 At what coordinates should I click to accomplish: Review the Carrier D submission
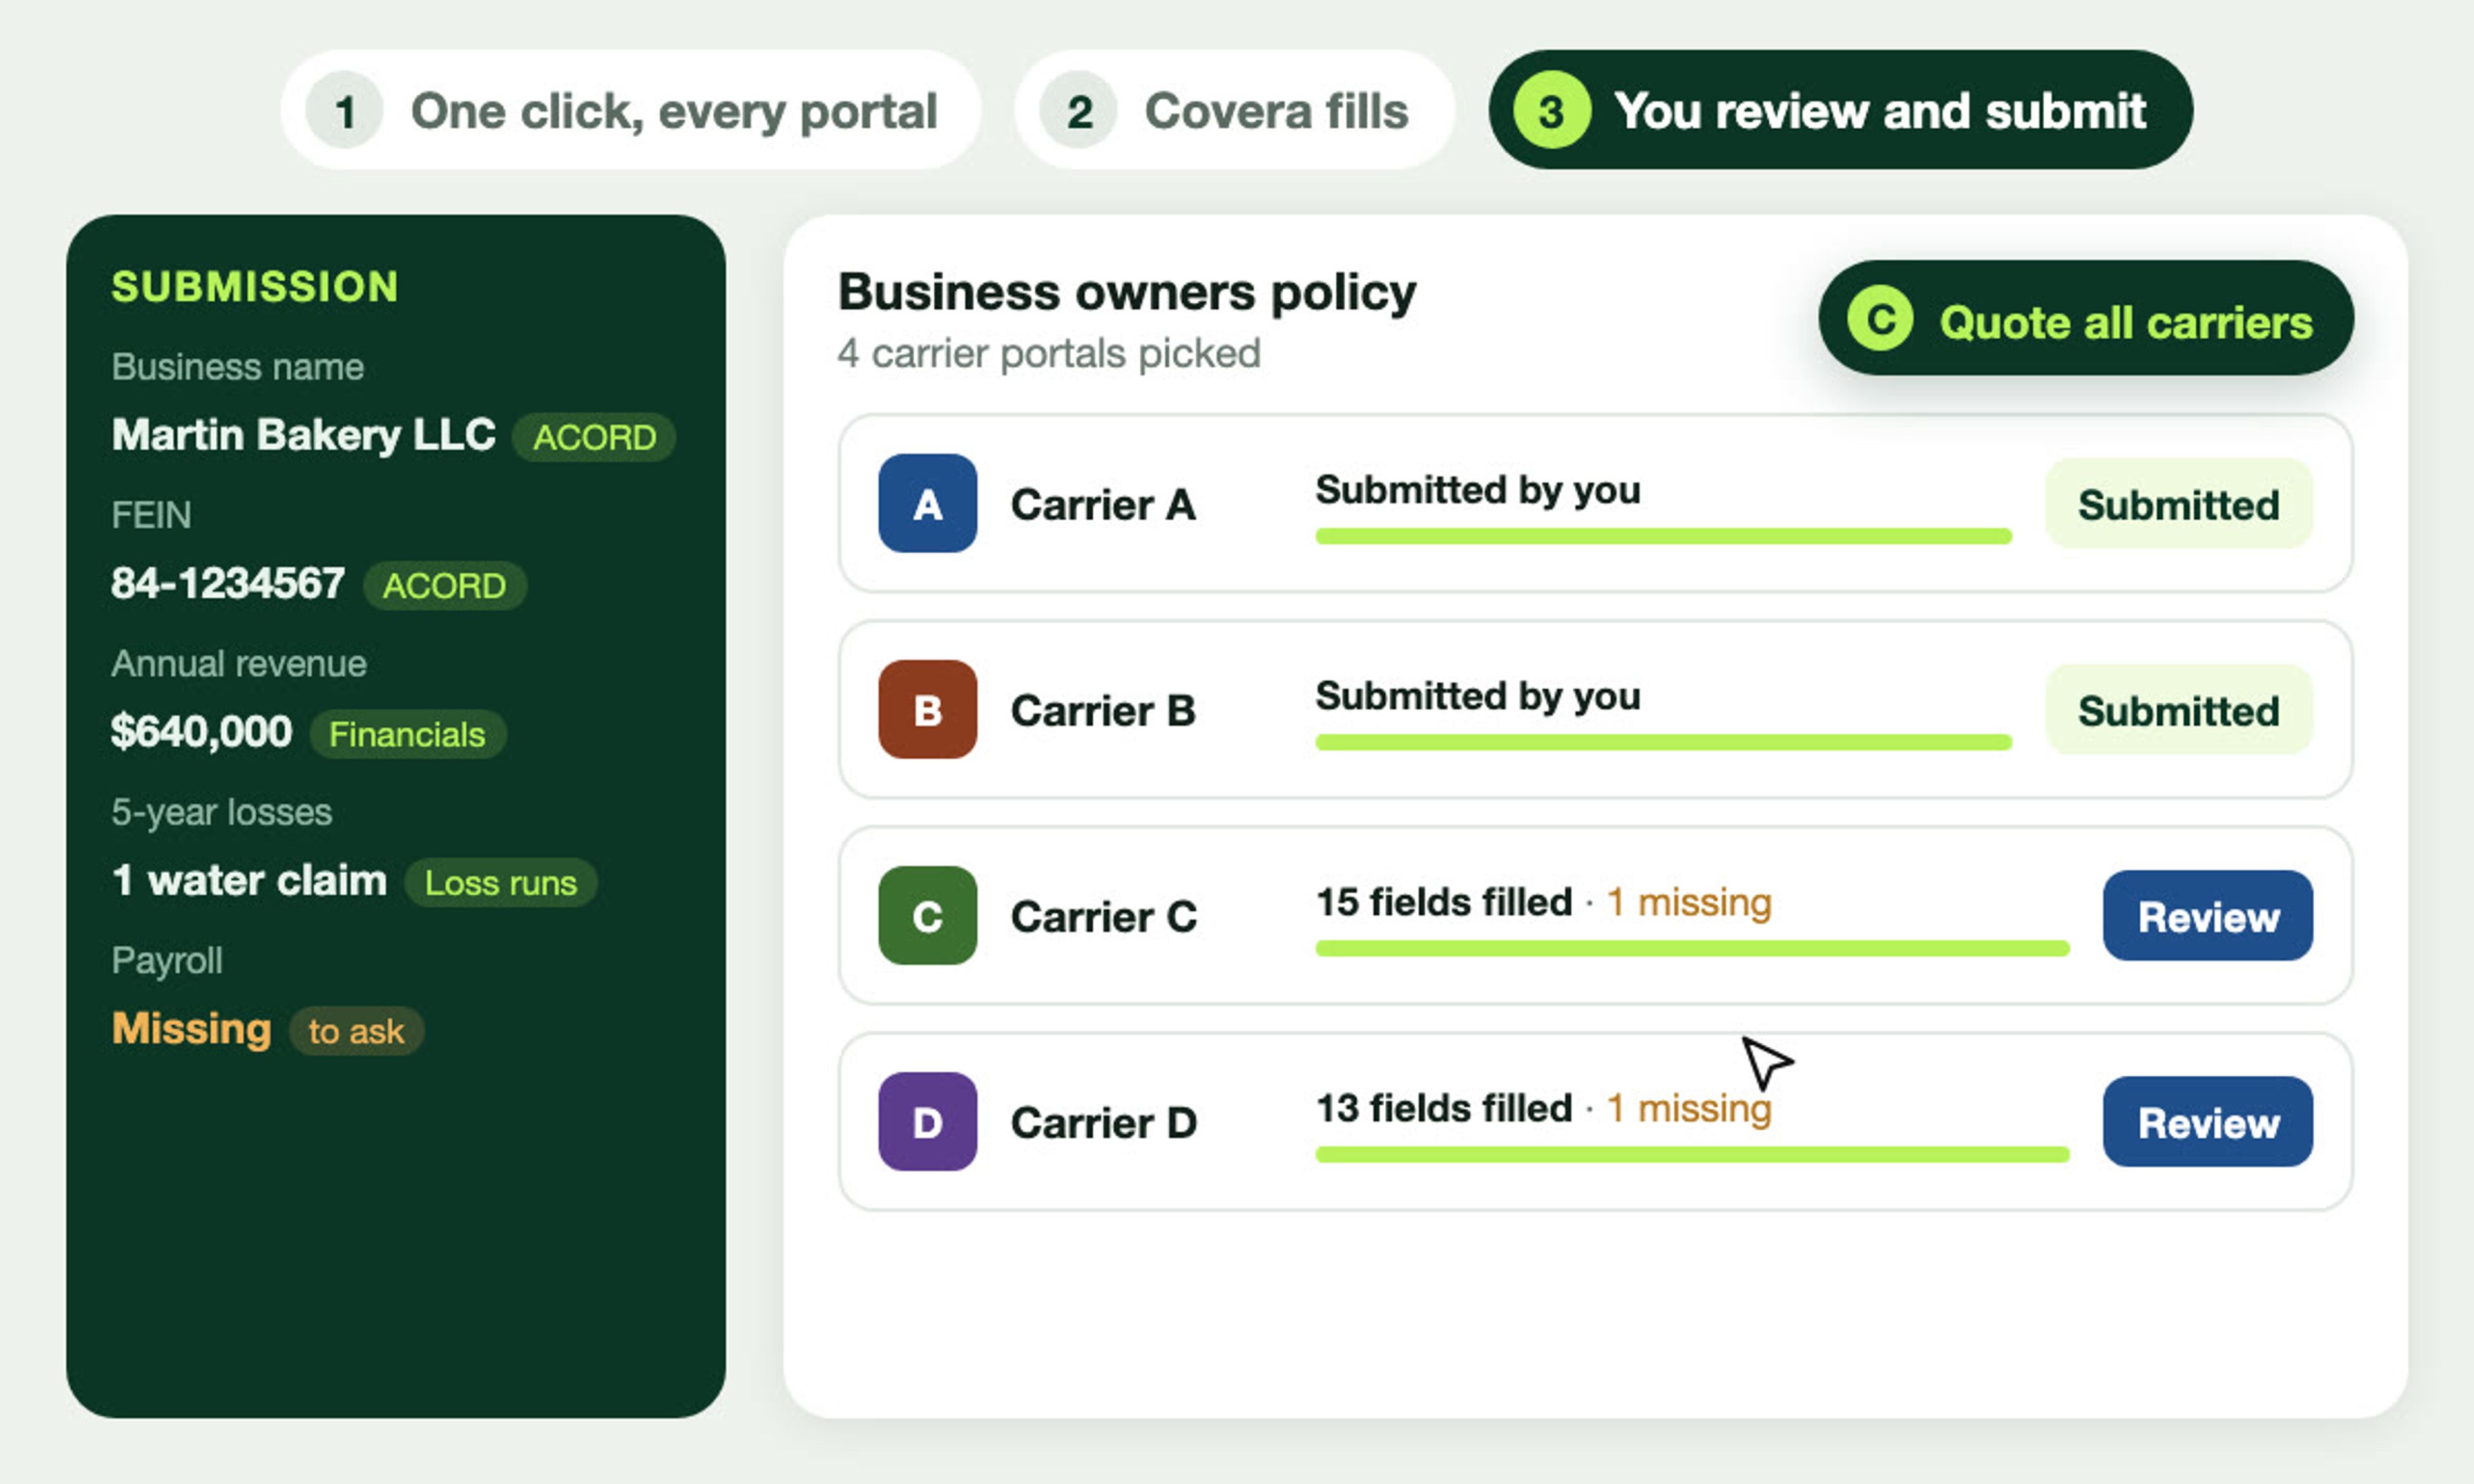click(2207, 1121)
